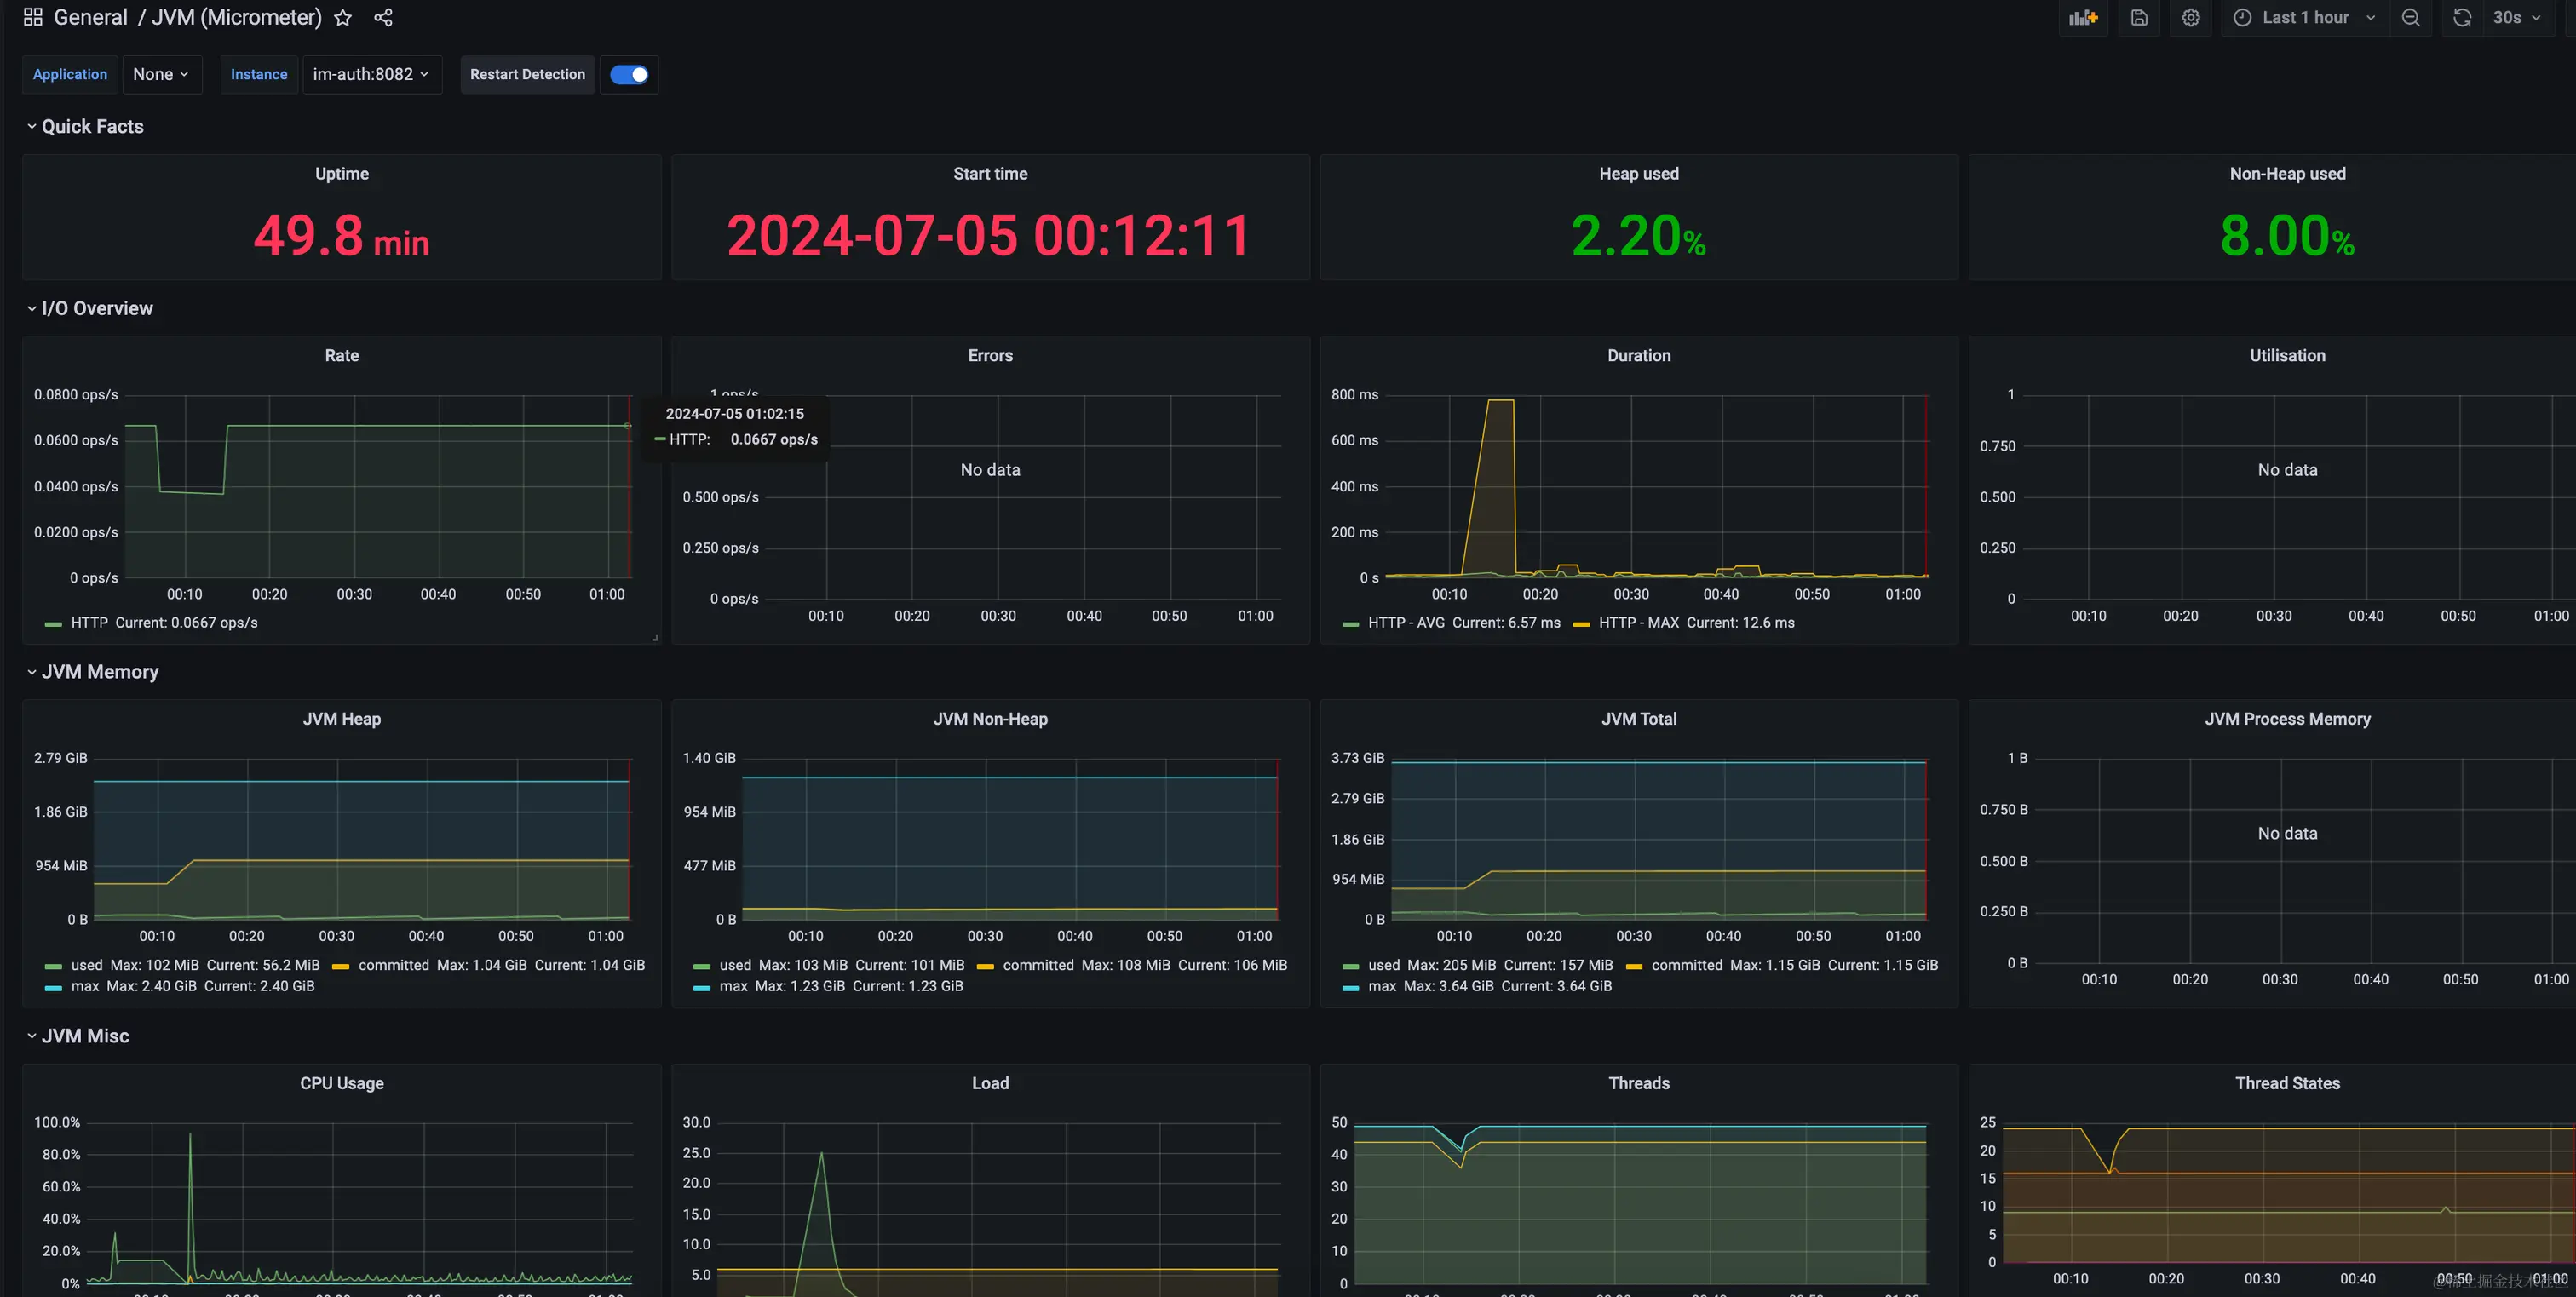Open the Application None dropdown

click(x=161, y=74)
